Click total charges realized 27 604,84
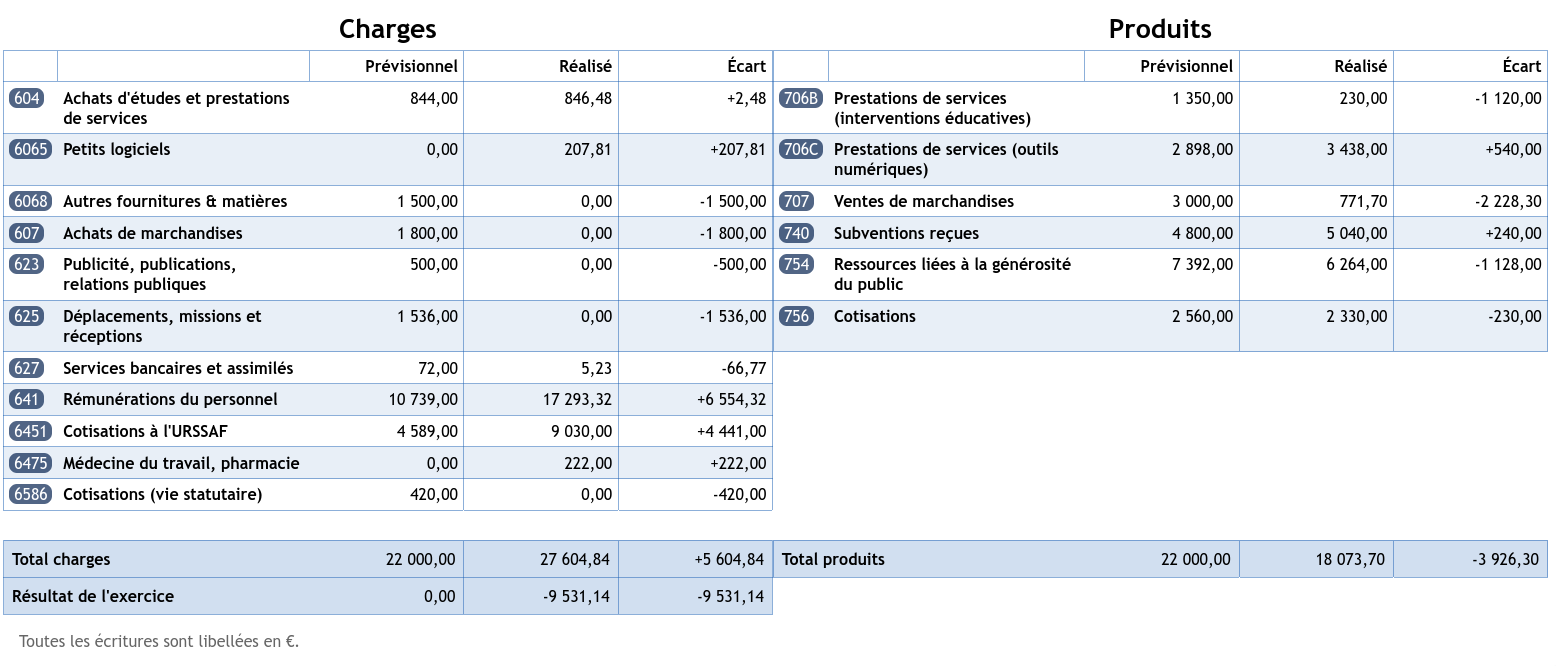The image size is (1556, 666). pyautogui.click(x=575, y=559)
